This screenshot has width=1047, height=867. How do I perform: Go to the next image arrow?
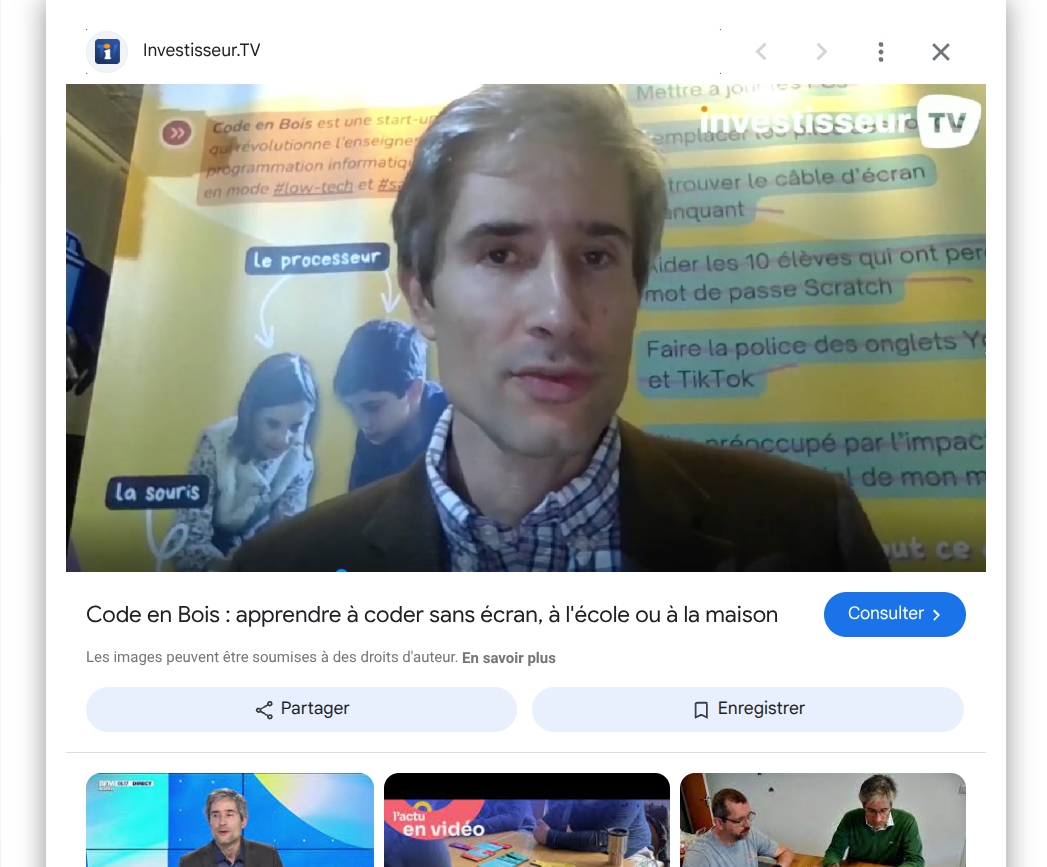(821, 51)
